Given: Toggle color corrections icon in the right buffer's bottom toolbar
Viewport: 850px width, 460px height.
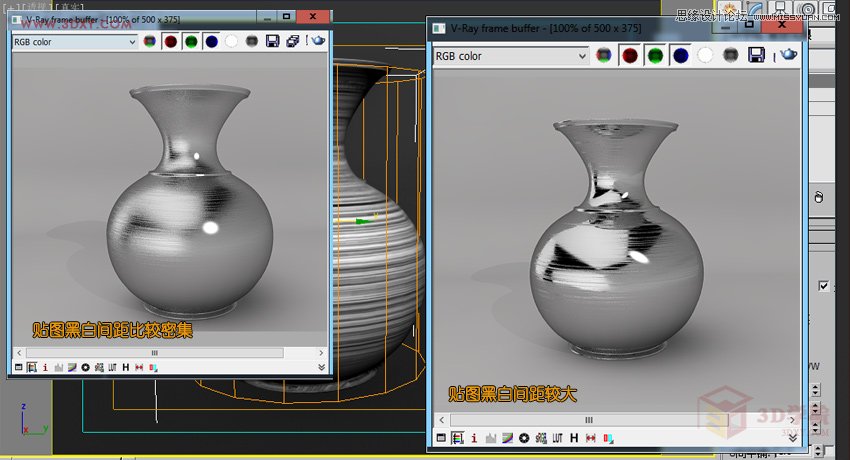Looking at the screenshot, I should [x=458, y=438].
